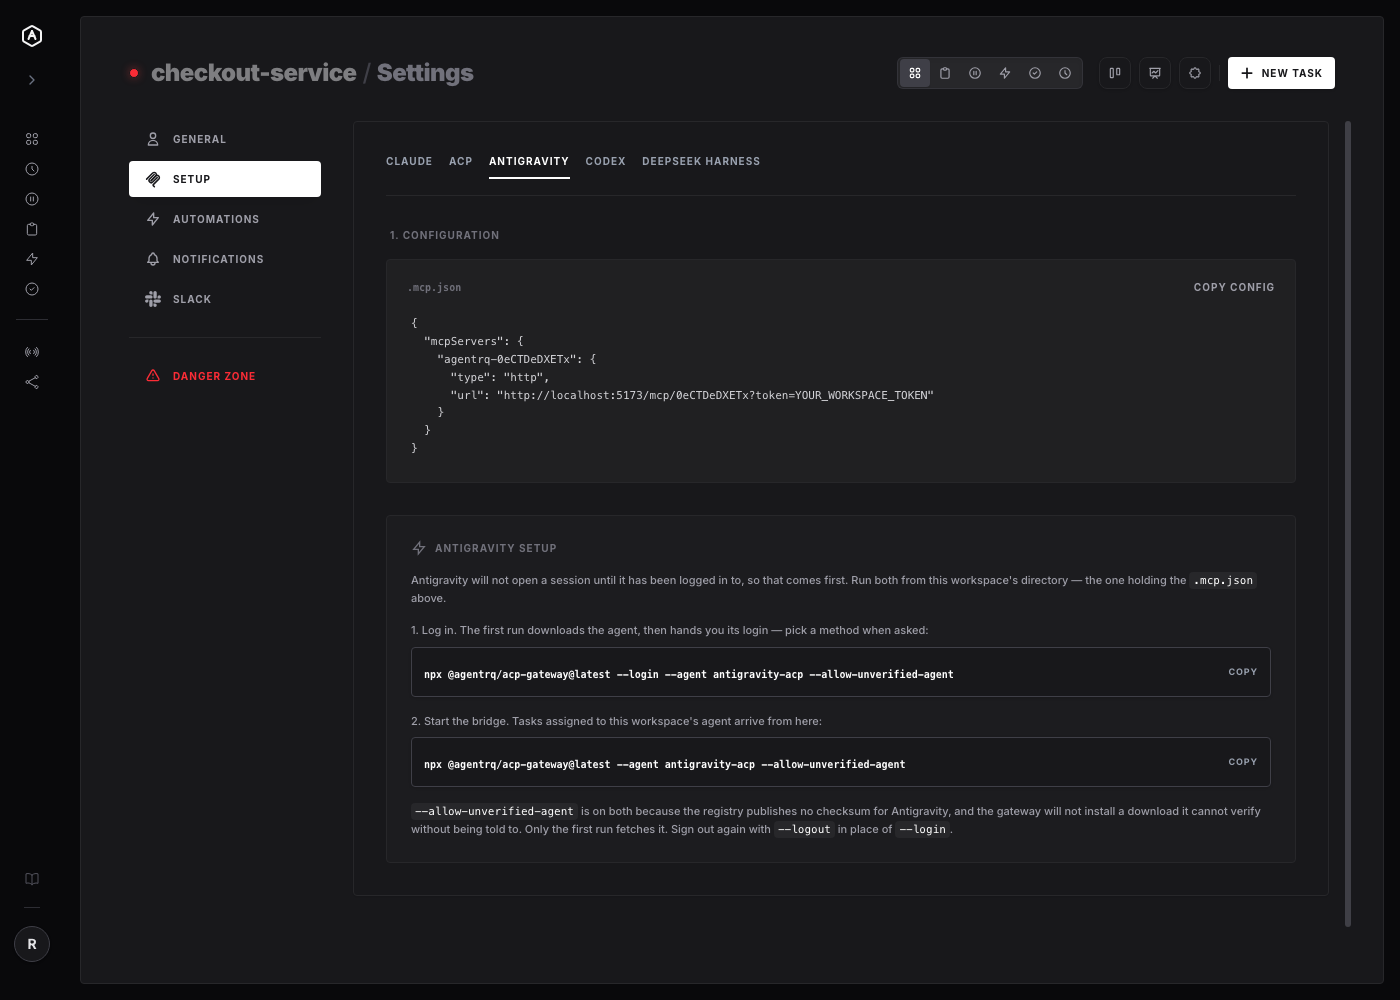1400x1000 pixels.
Task: Open the share nodes icon in left sidebar
Action: 32,382
